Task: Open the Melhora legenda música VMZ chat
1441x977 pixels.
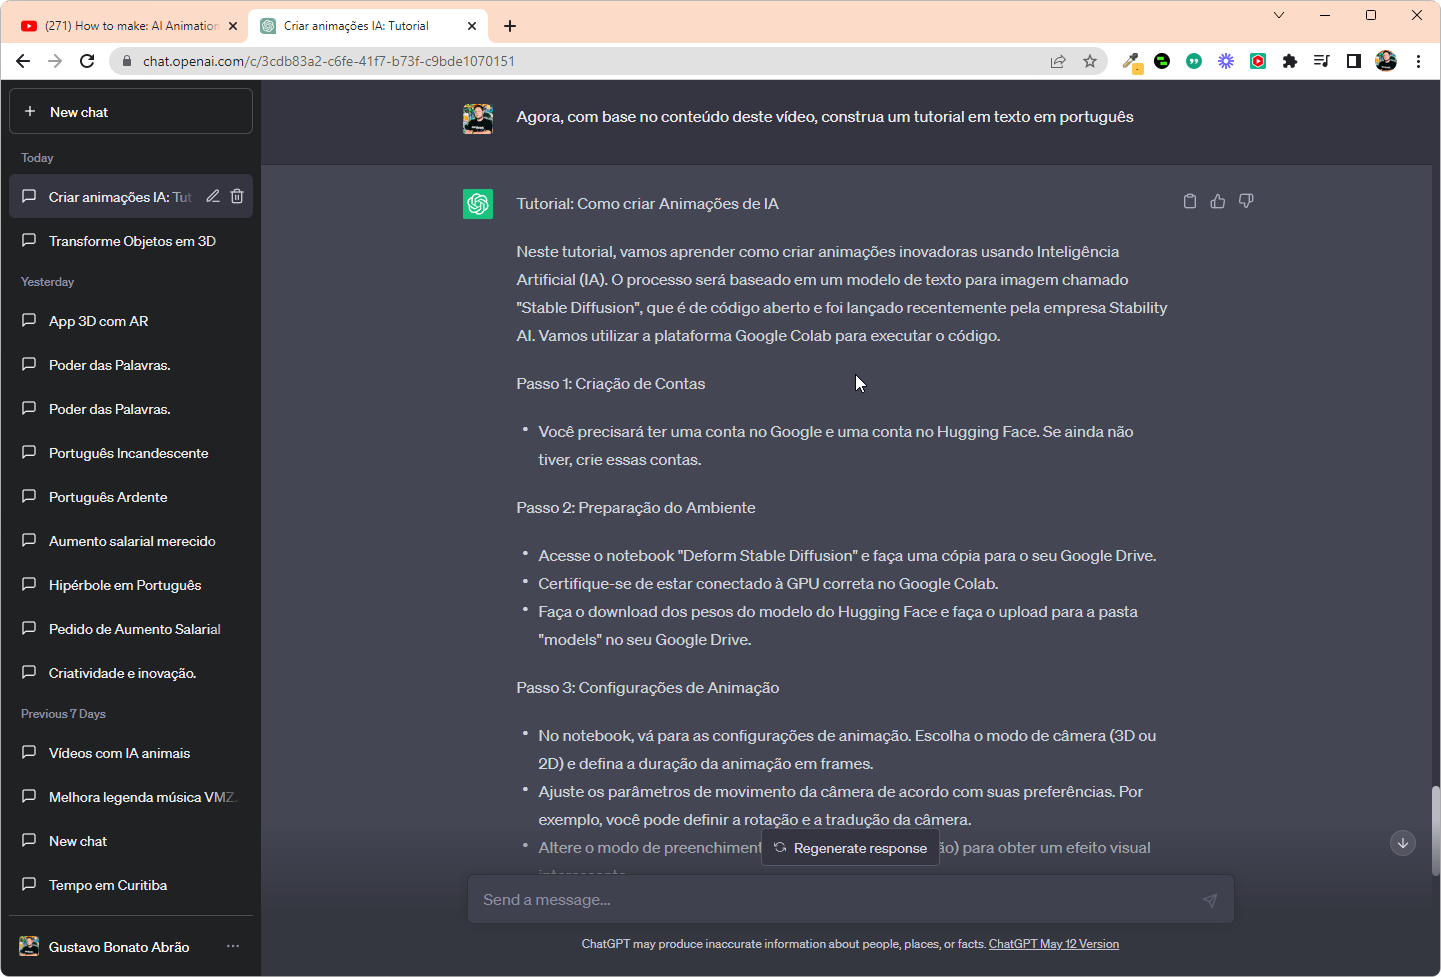Action: tap(131, 797)
